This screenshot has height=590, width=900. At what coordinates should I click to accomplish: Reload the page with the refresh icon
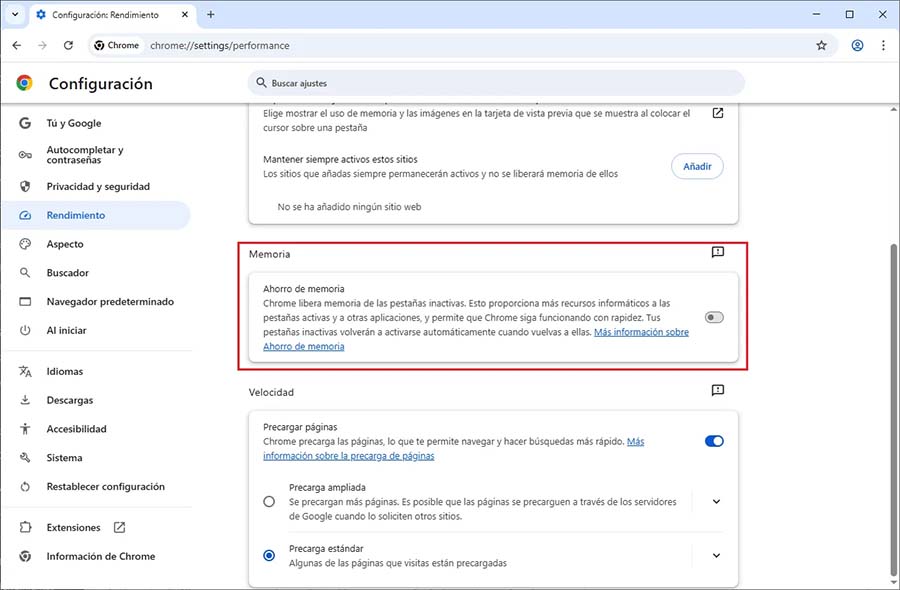pos(68,45)
